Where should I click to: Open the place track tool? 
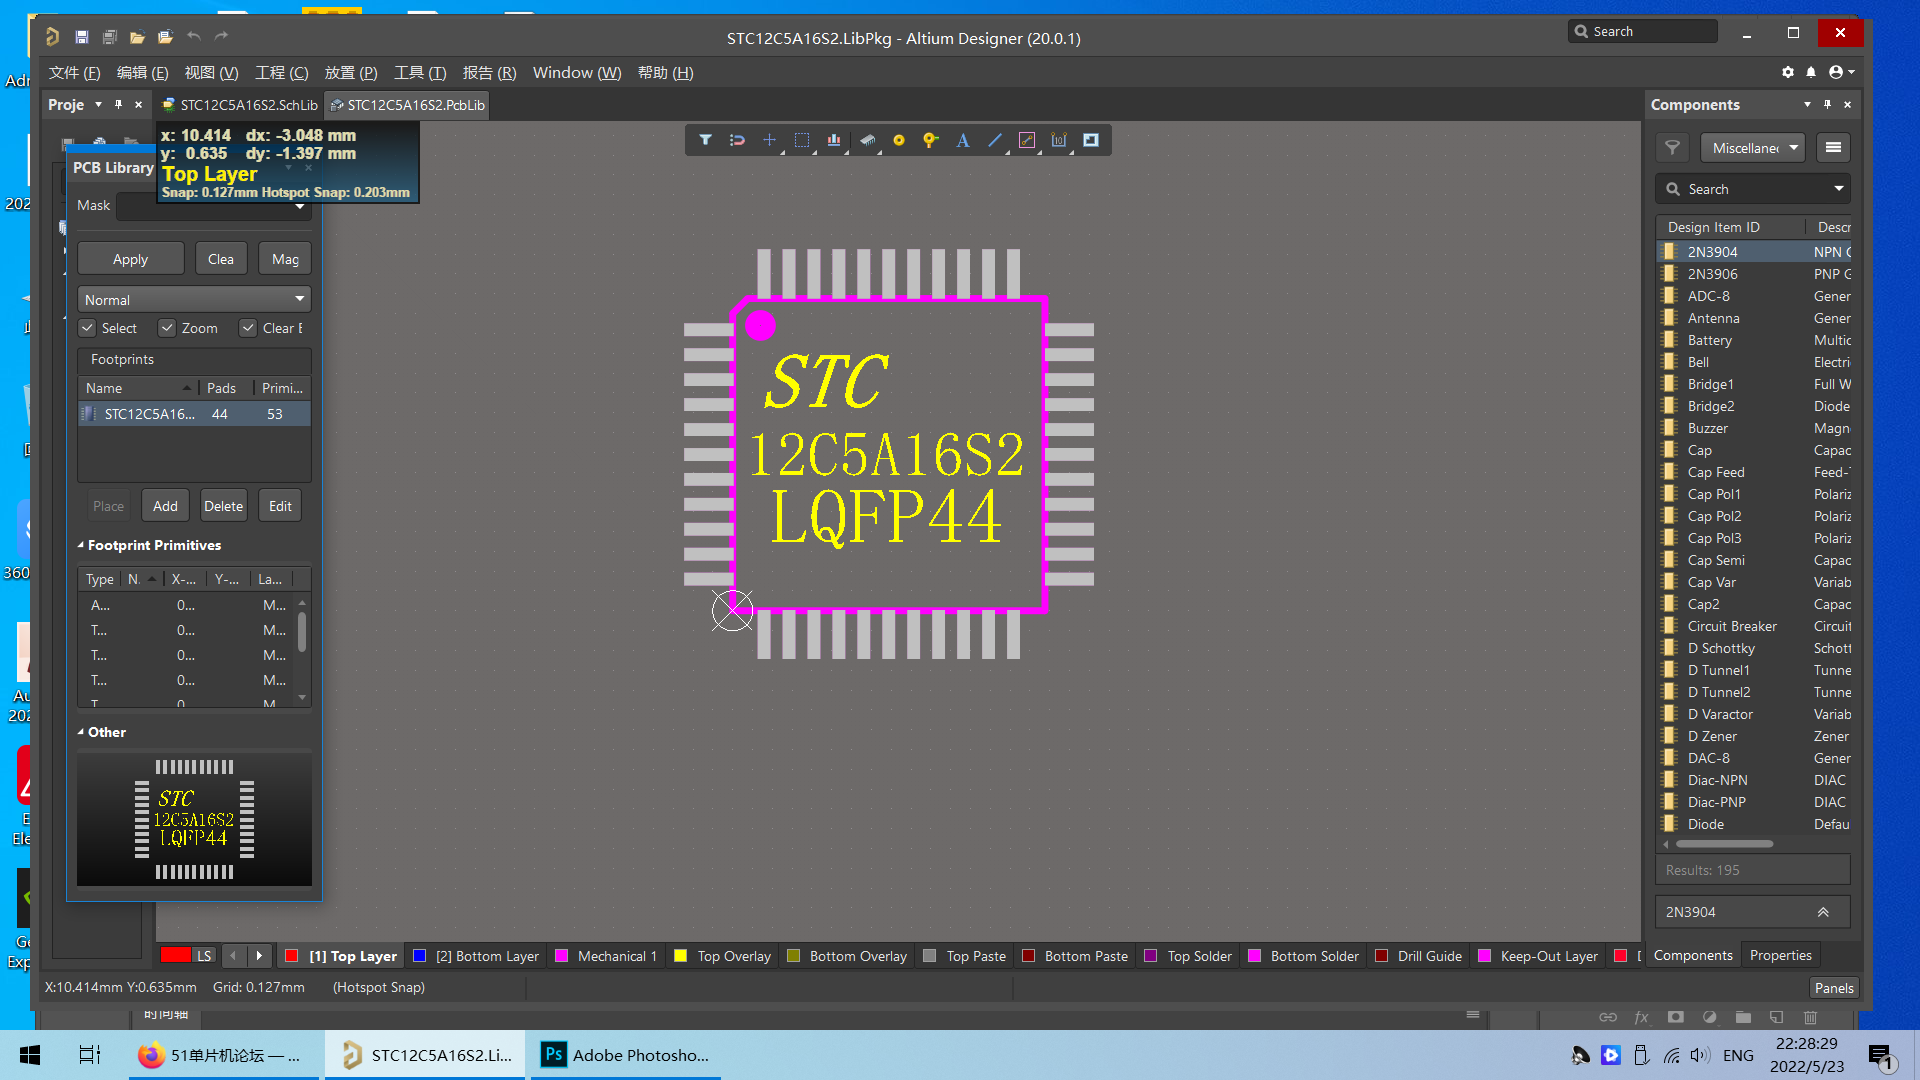[1027, 140]
